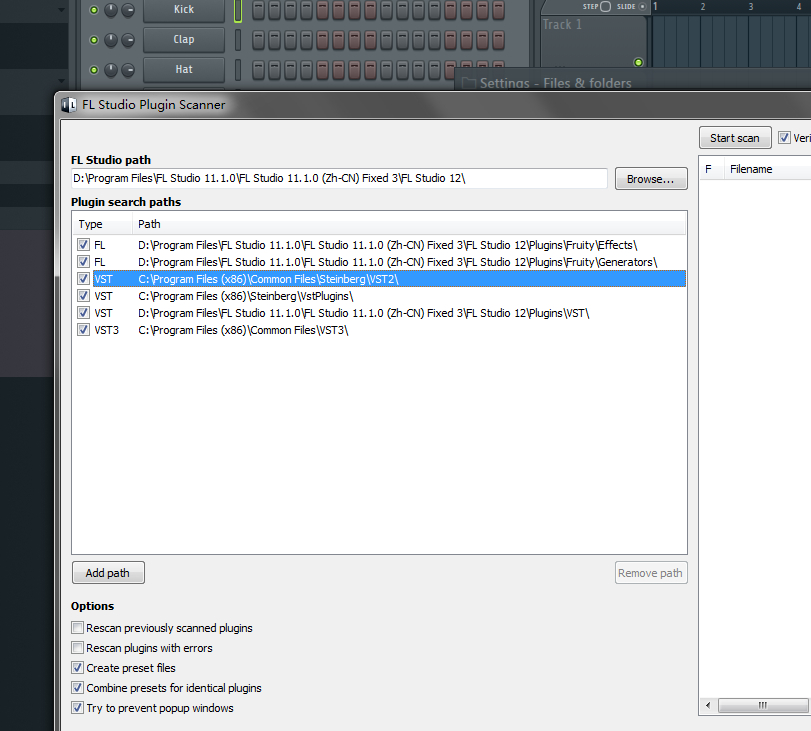Uncheck the VST3 path checkbox

click(83, 330)
